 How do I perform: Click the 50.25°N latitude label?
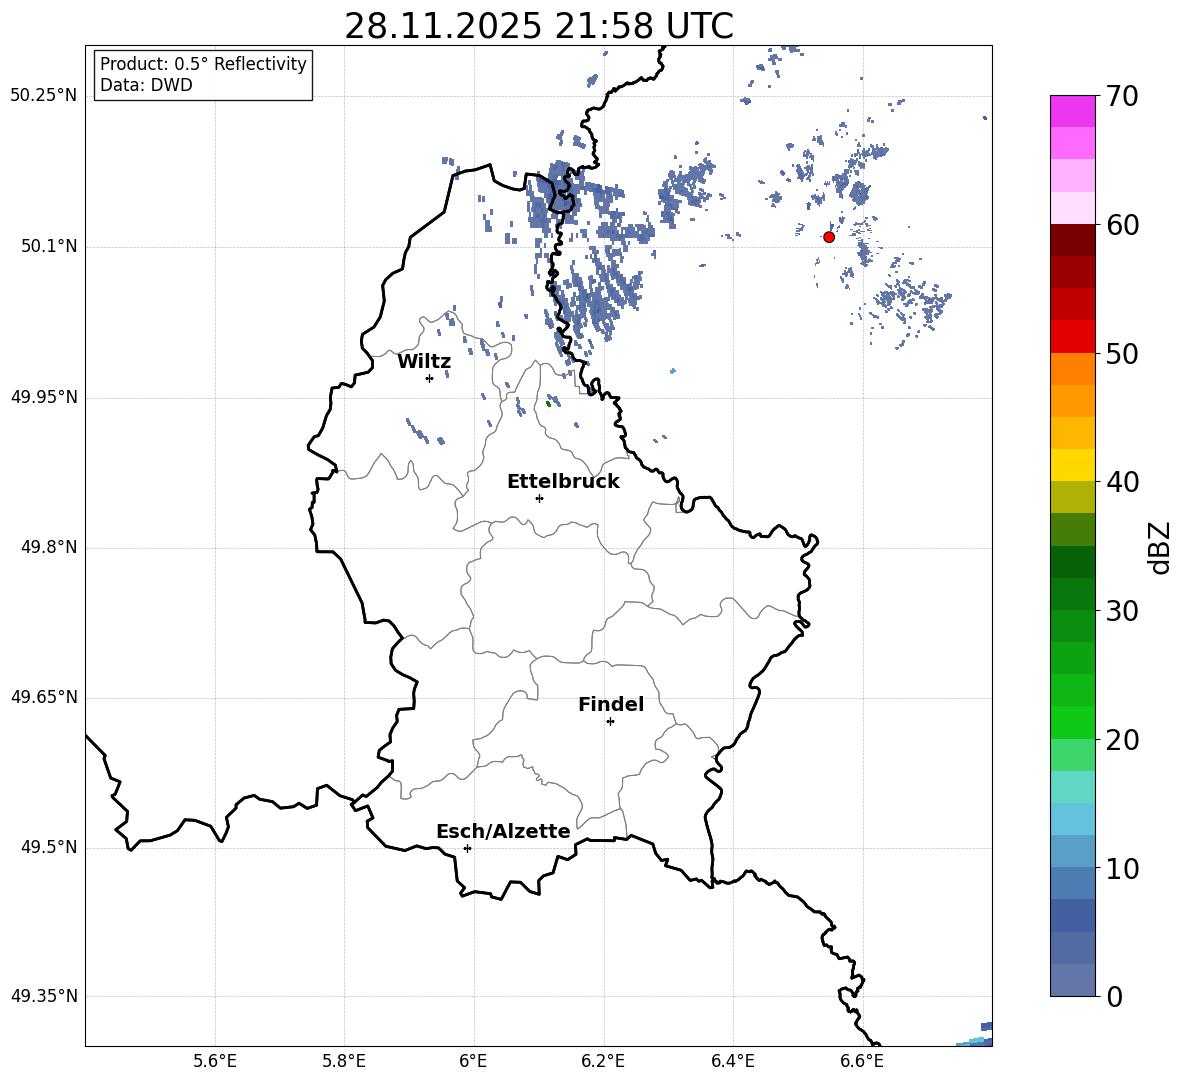44,96
